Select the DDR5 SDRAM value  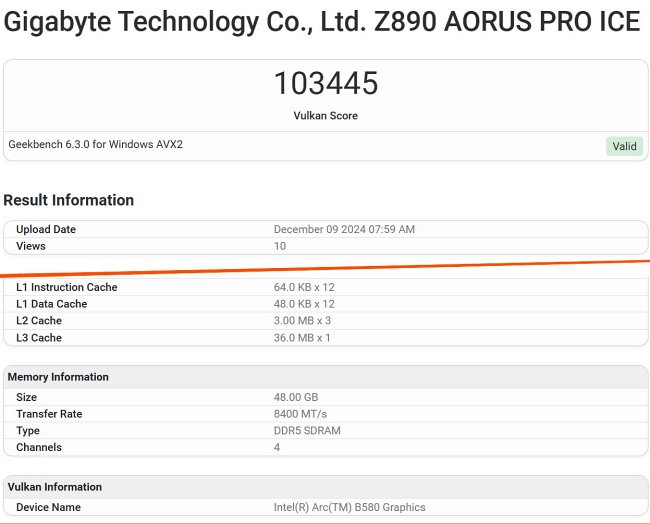[307, 430]
